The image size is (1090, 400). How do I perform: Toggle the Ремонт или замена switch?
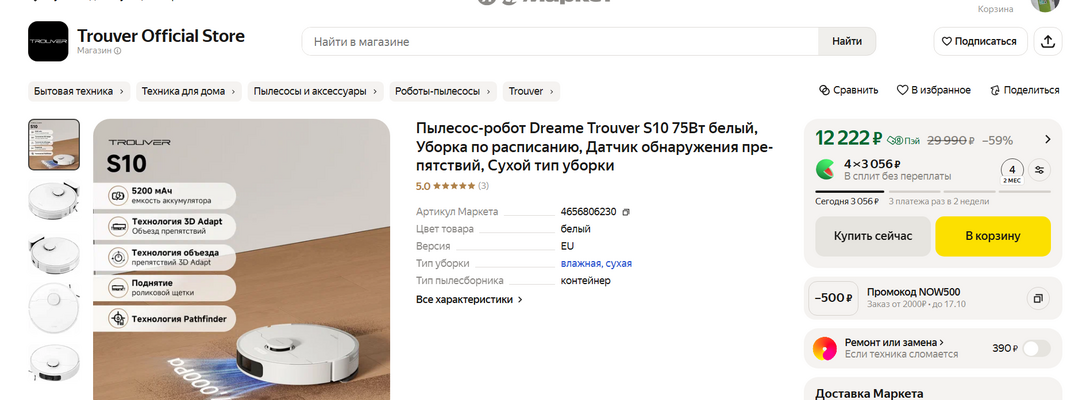pyautogui.click(x=1037, y=348)
